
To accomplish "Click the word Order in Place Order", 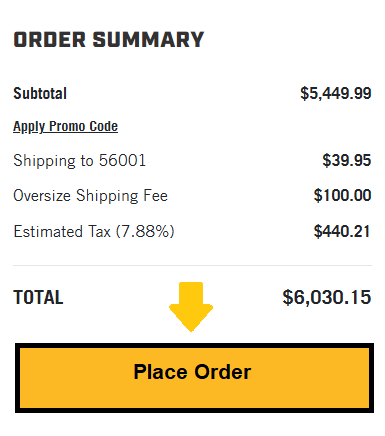I will 223,372.
